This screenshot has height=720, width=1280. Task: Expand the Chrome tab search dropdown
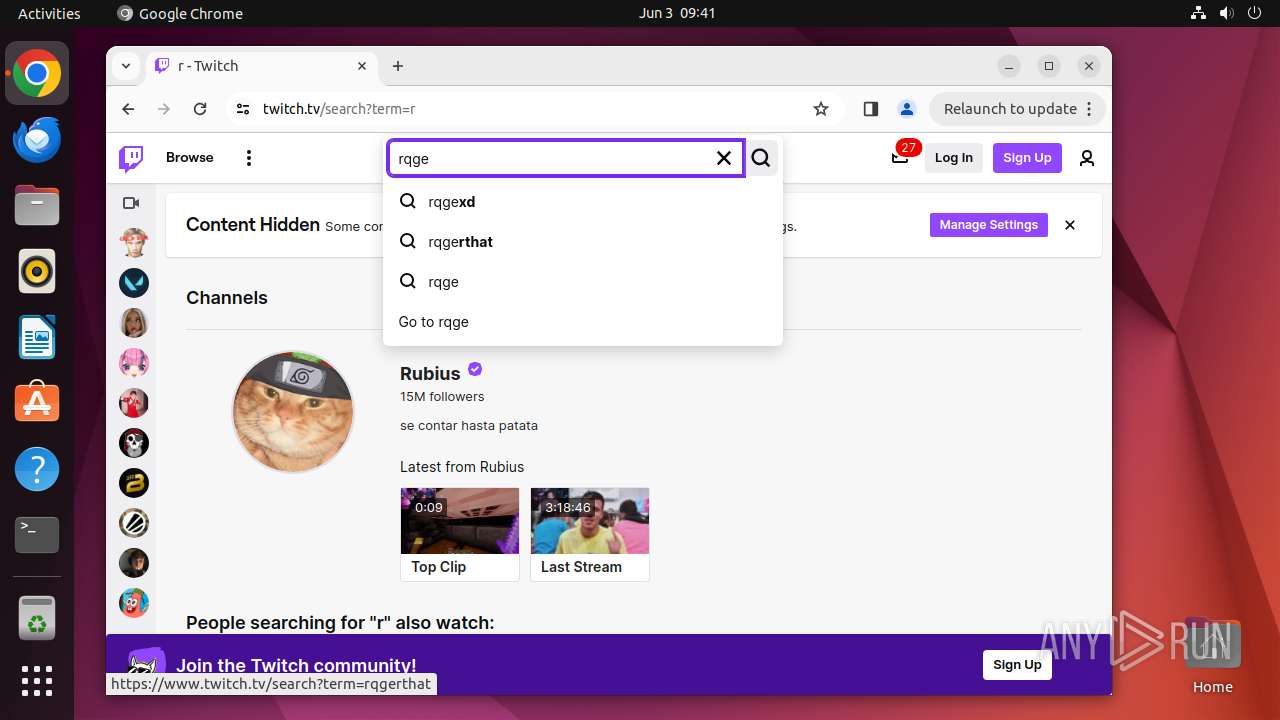(126, 66)
